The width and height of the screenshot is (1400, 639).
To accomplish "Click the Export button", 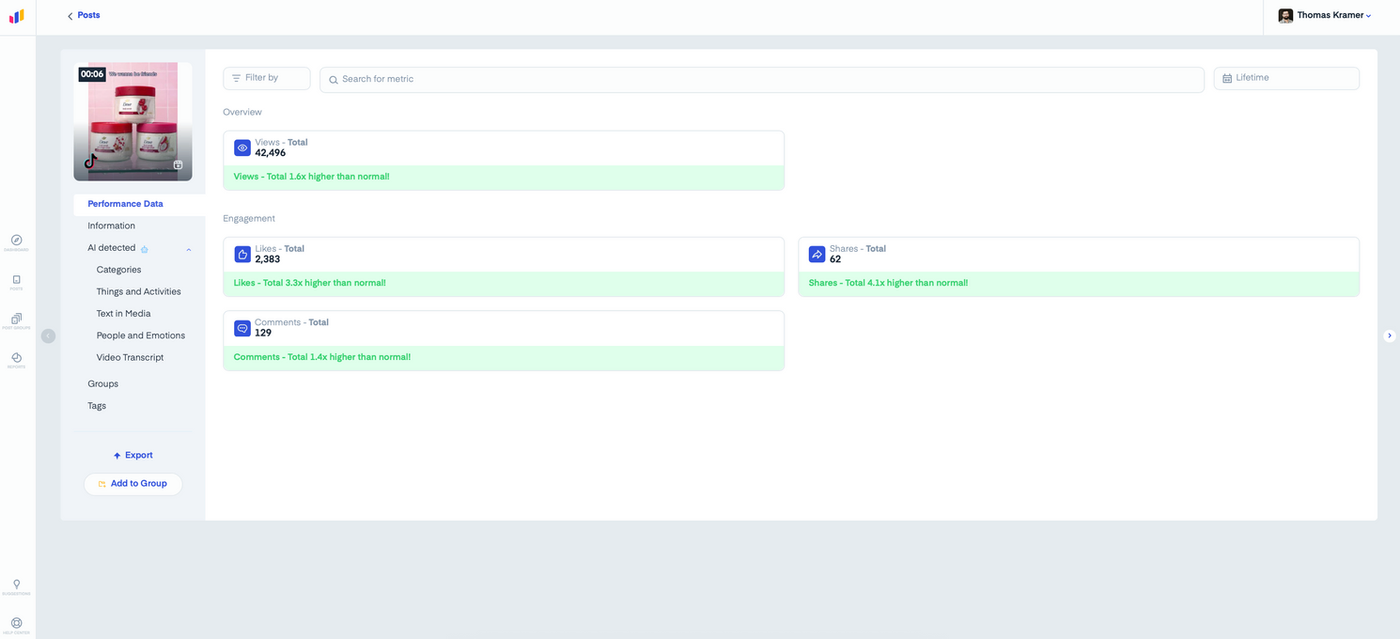I will point(133,455).
